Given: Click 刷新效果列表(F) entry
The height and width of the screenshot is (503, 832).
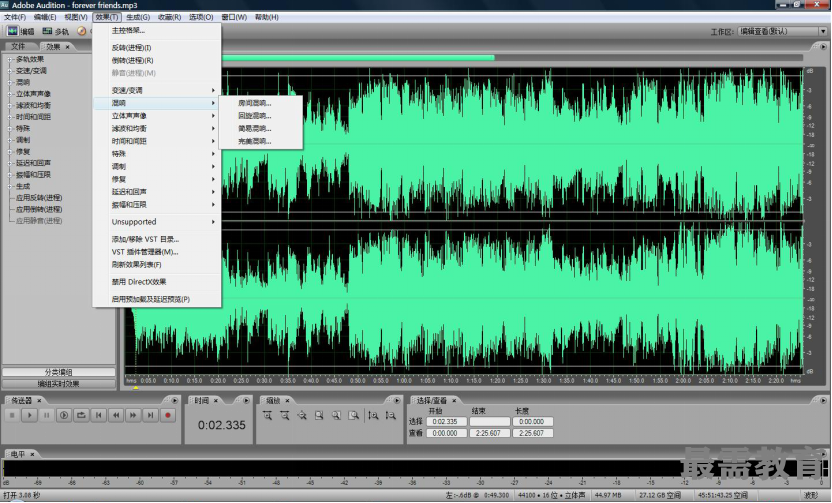Looking at the screenshot, I should [x=157, y=265].
